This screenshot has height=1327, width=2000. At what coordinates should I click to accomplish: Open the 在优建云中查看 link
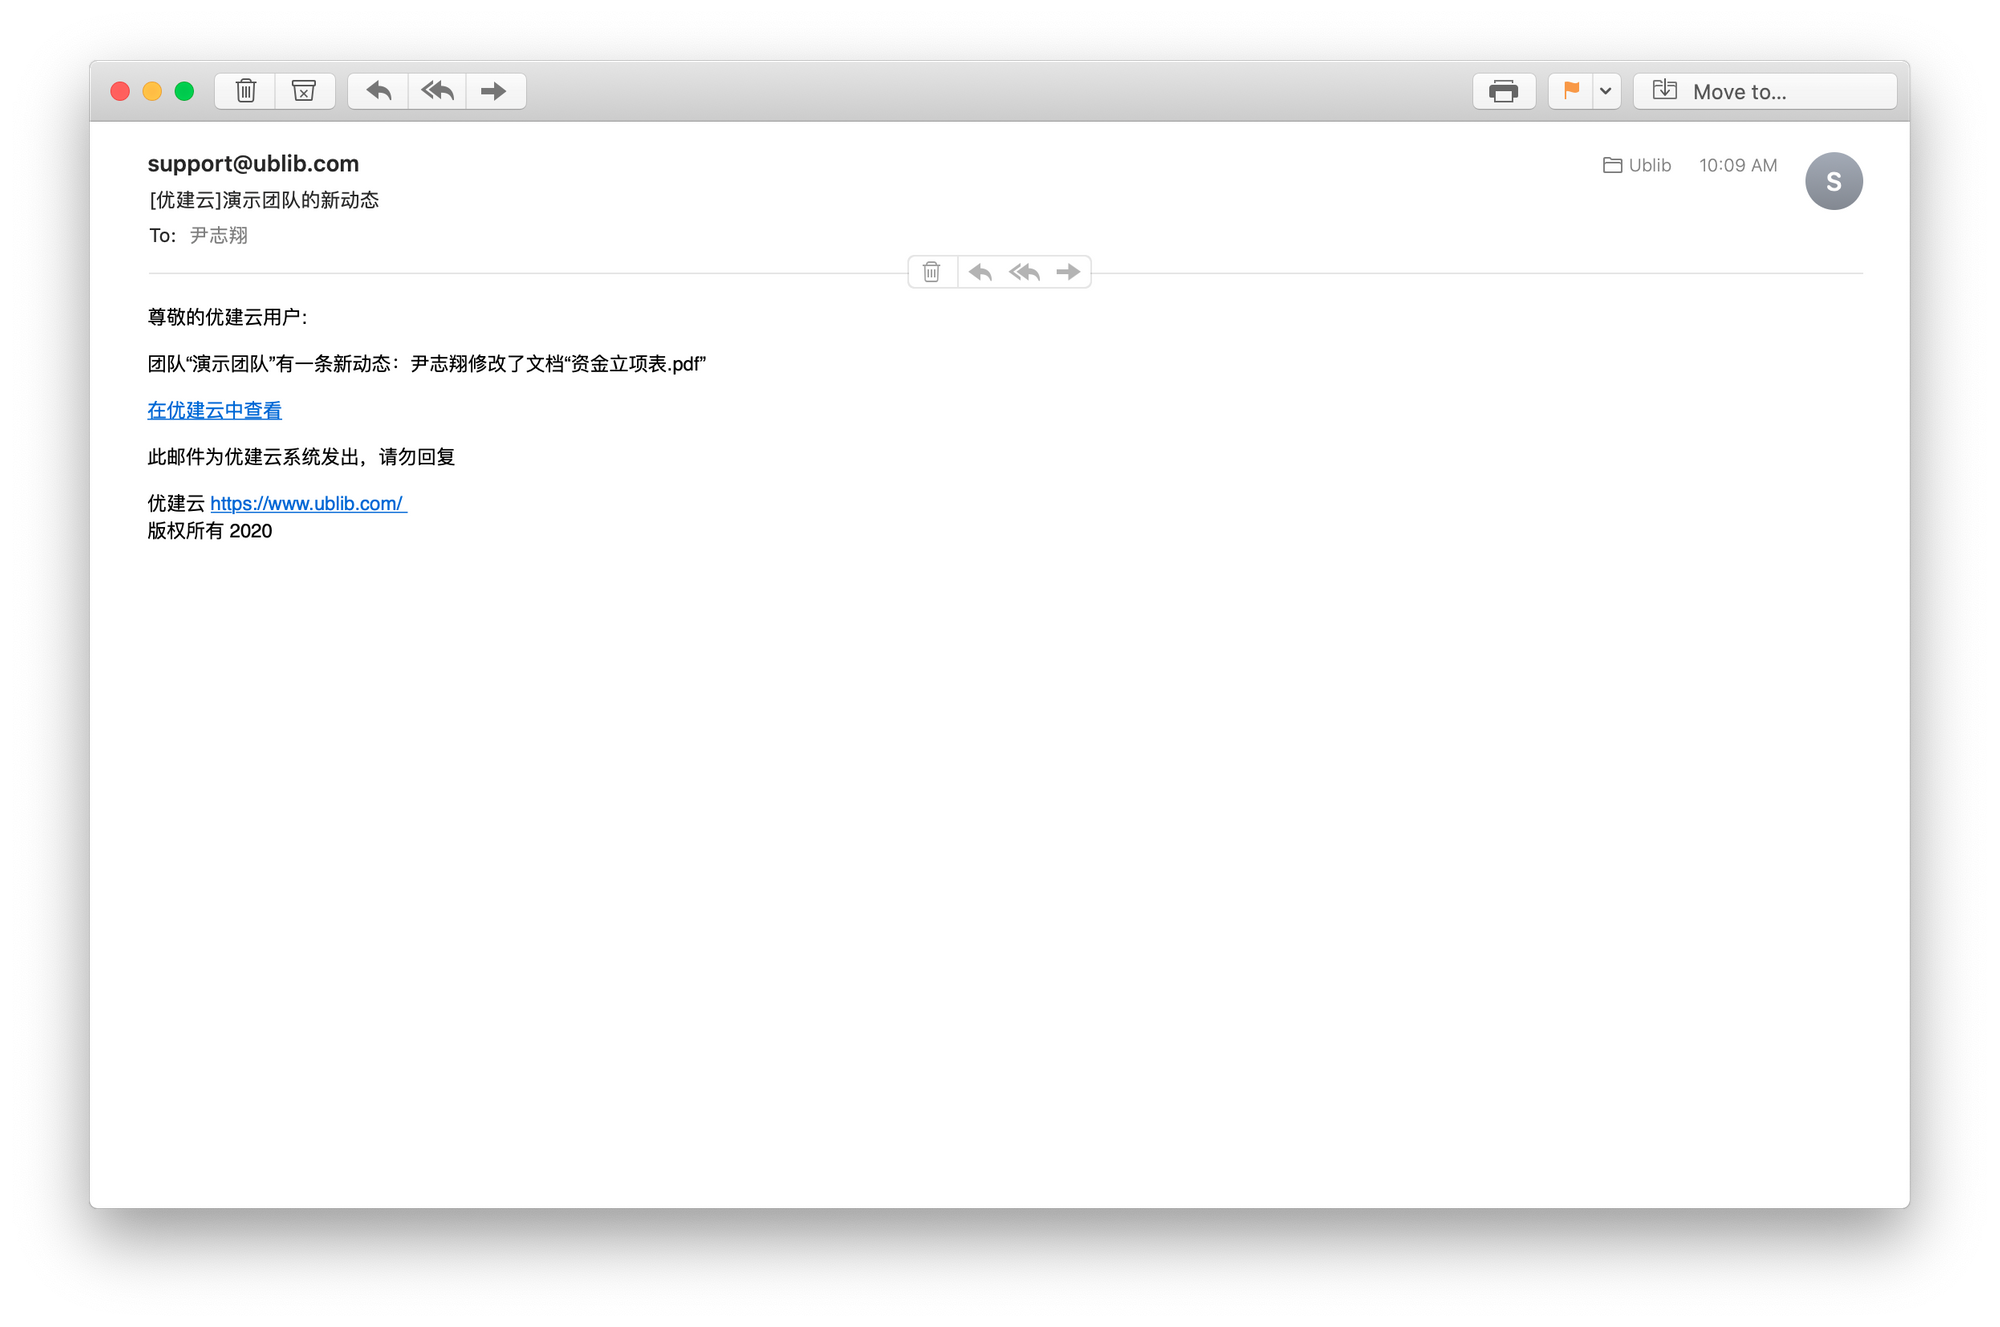click(x=214, y=410)
